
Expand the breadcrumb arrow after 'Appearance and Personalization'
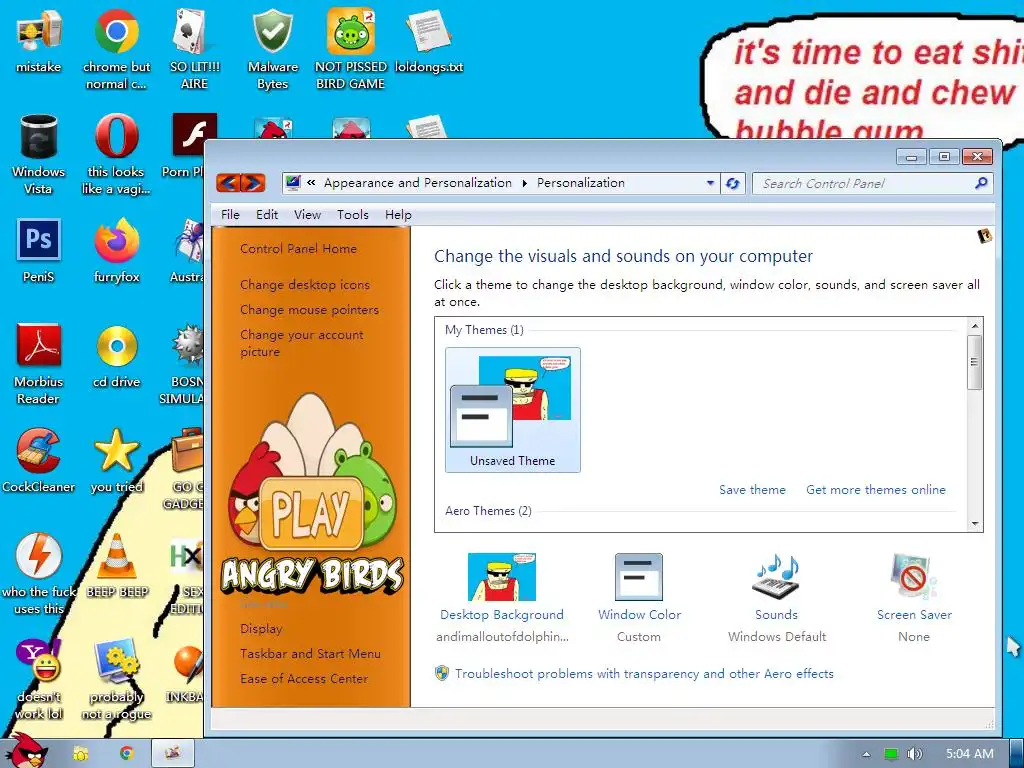524,184
